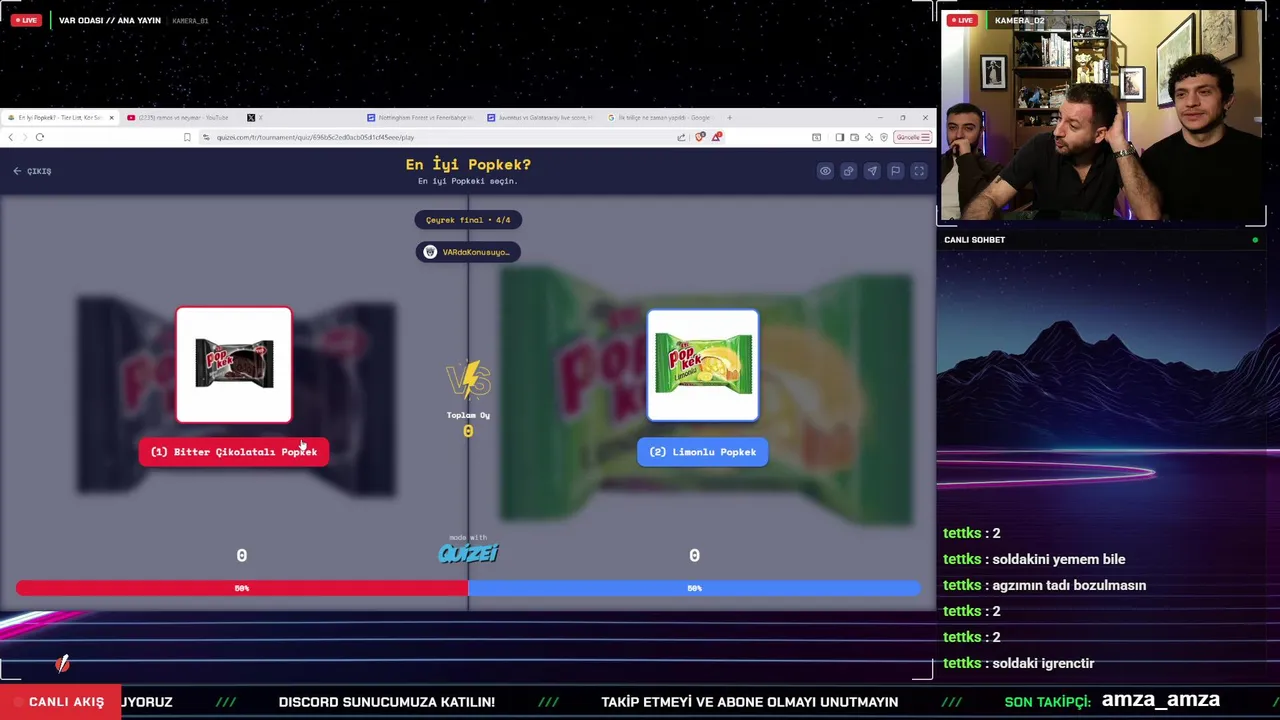Switch to the Google search tab
This screenshot has width=1280, height=720.
pos(660,118)
